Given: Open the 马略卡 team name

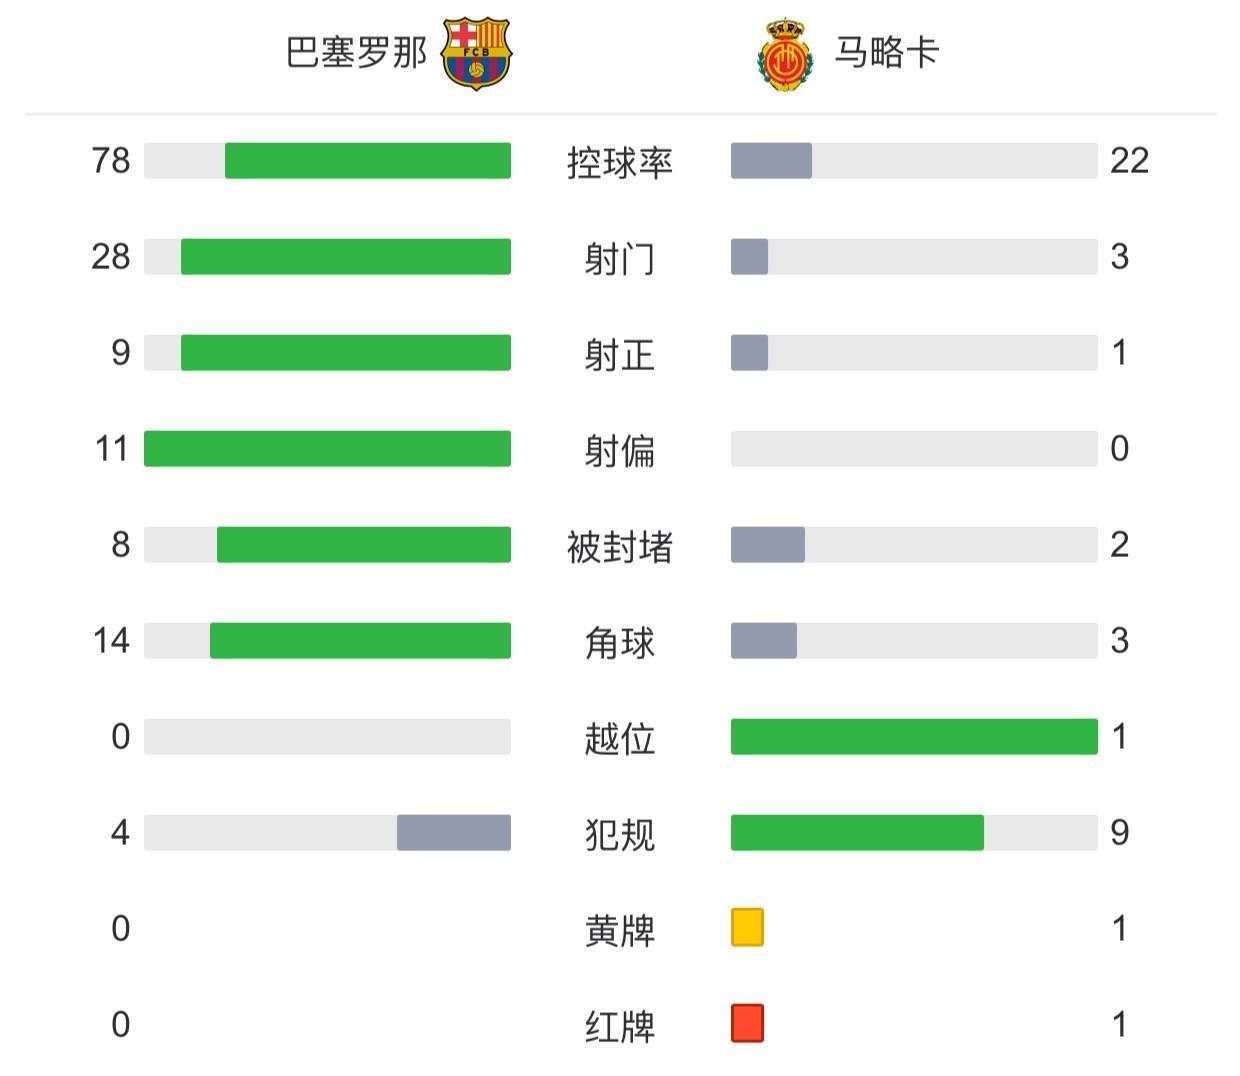Looking at the screenshot, I should point(887,53).
